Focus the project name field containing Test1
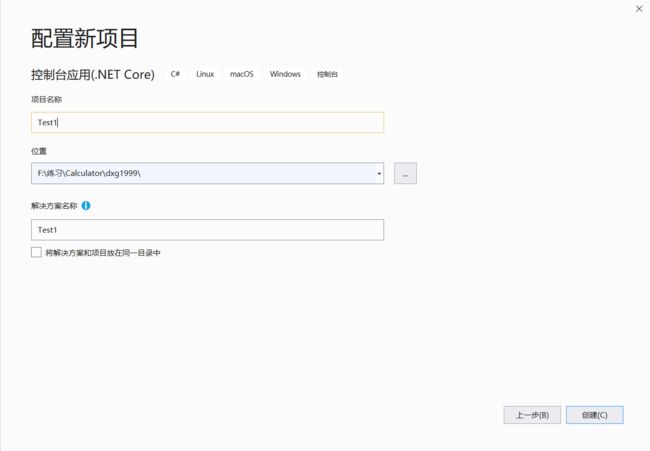Viewport: 650px width, 451px height. pyautogui.click(x=207, y=122)
